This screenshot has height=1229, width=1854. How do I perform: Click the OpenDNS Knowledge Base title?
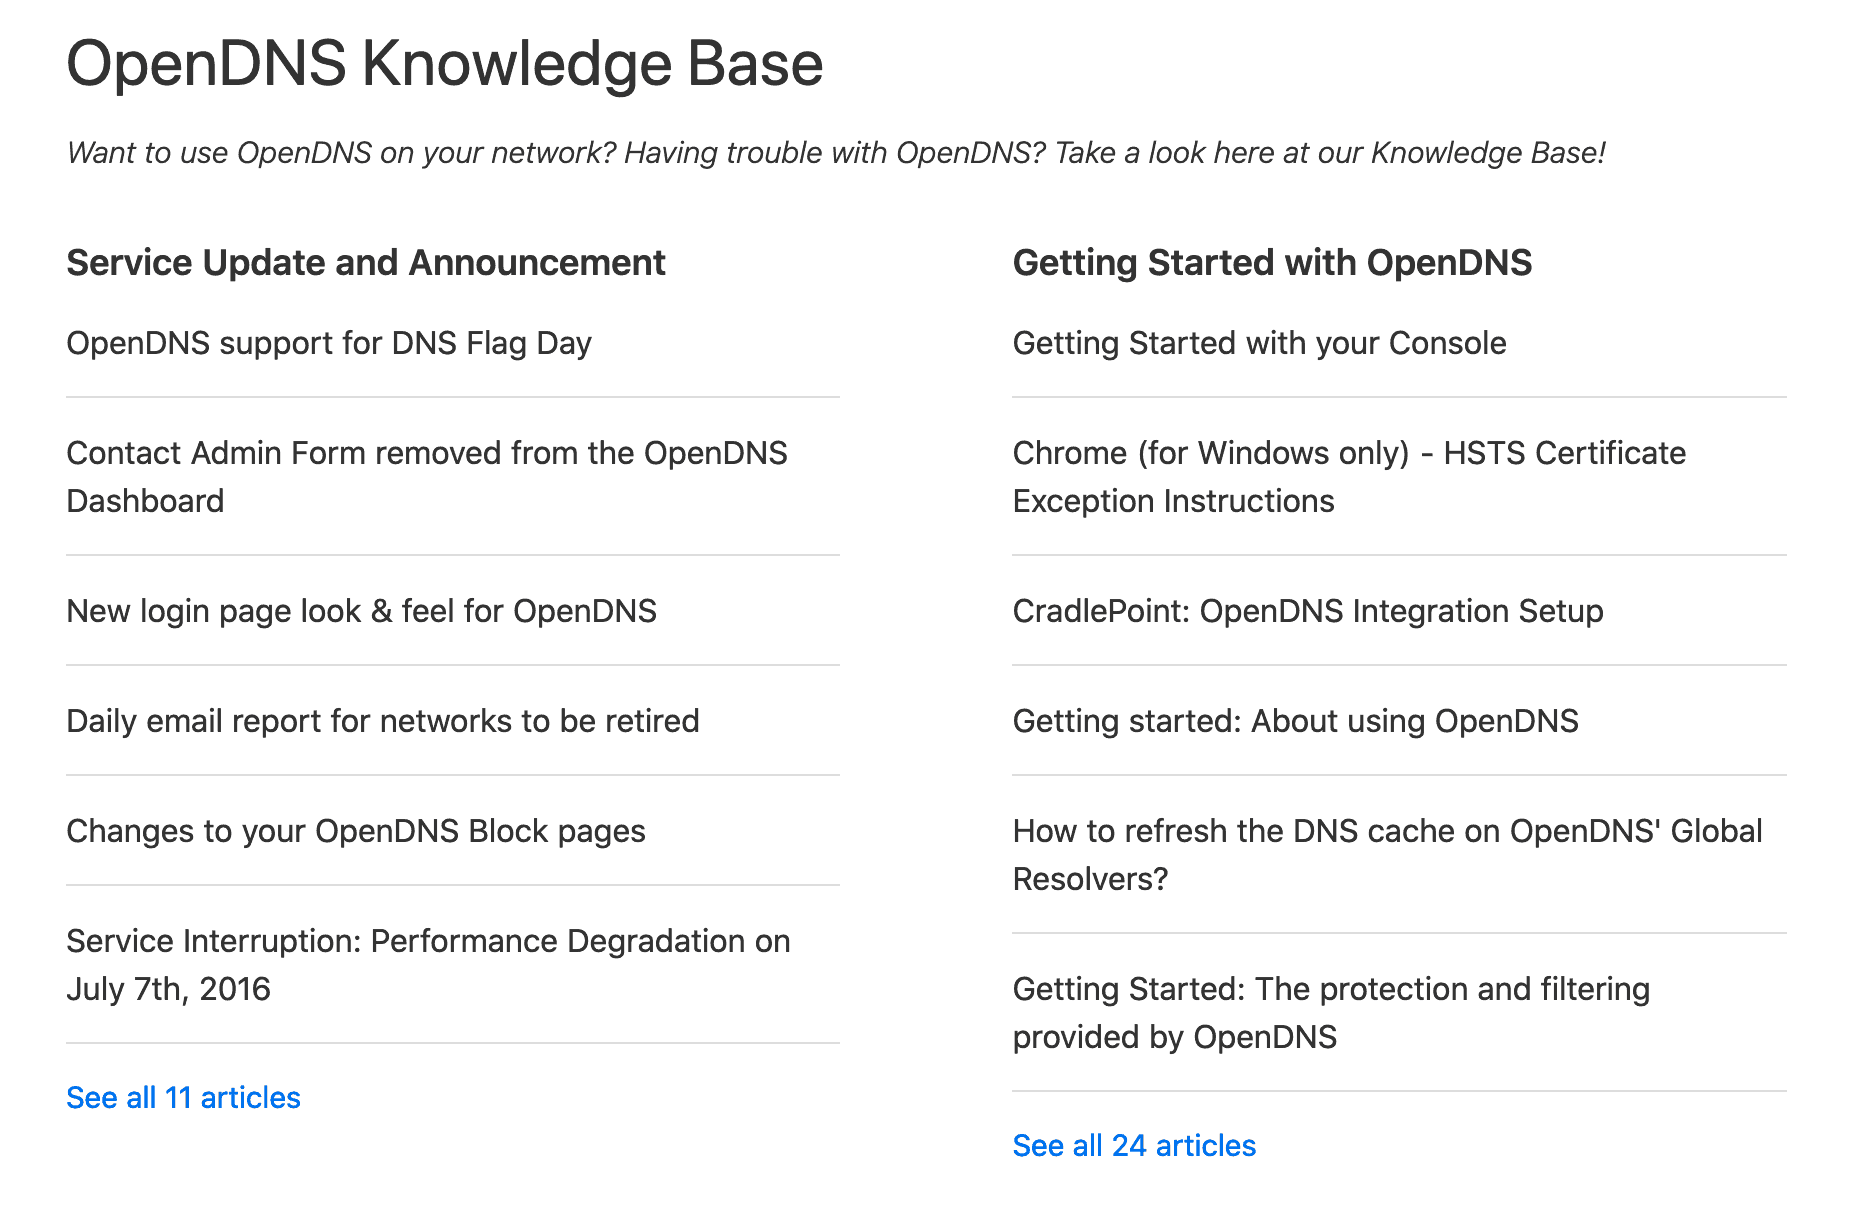(444, 63)
